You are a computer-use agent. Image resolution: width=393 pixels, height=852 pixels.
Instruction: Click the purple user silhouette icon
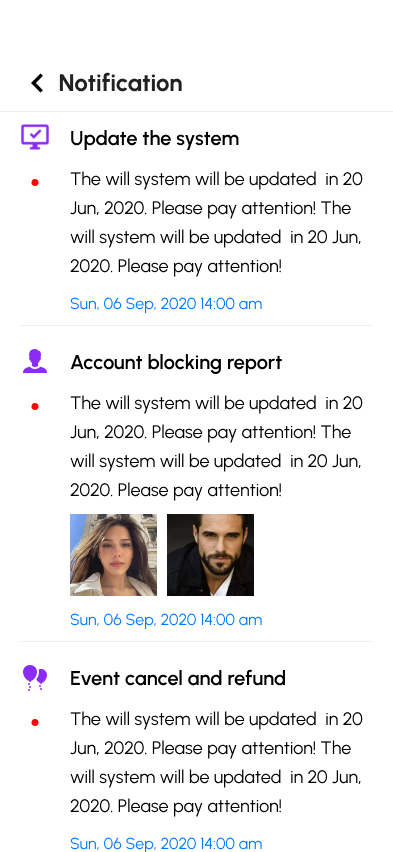[35, 361]
